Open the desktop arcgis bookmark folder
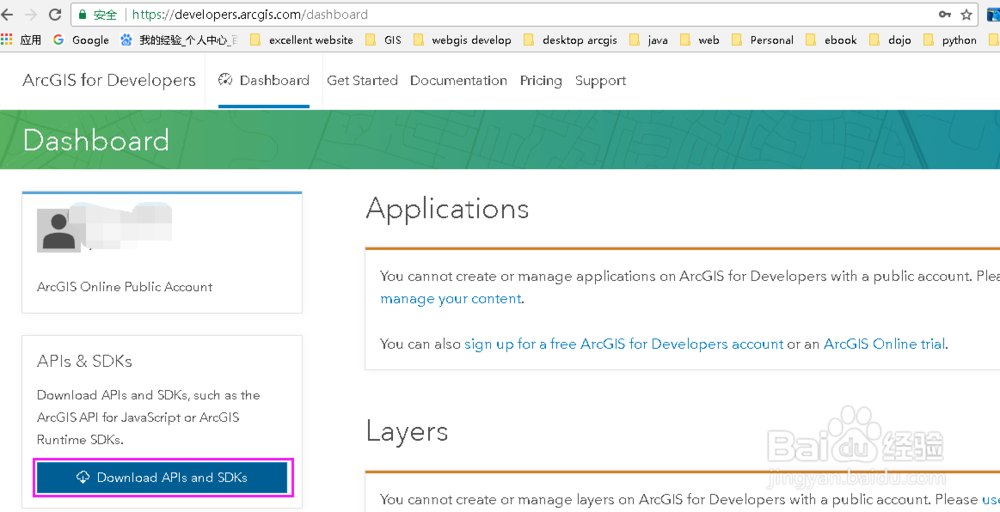 tap(570, 40)
